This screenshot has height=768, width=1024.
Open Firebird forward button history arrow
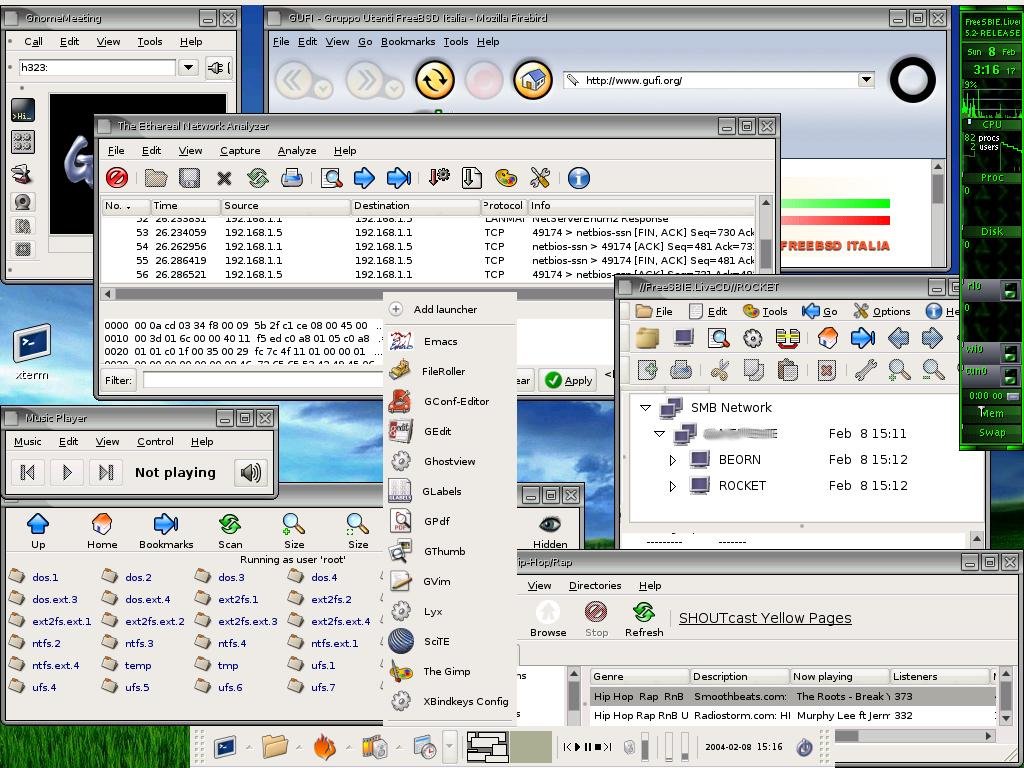[393, 88]
